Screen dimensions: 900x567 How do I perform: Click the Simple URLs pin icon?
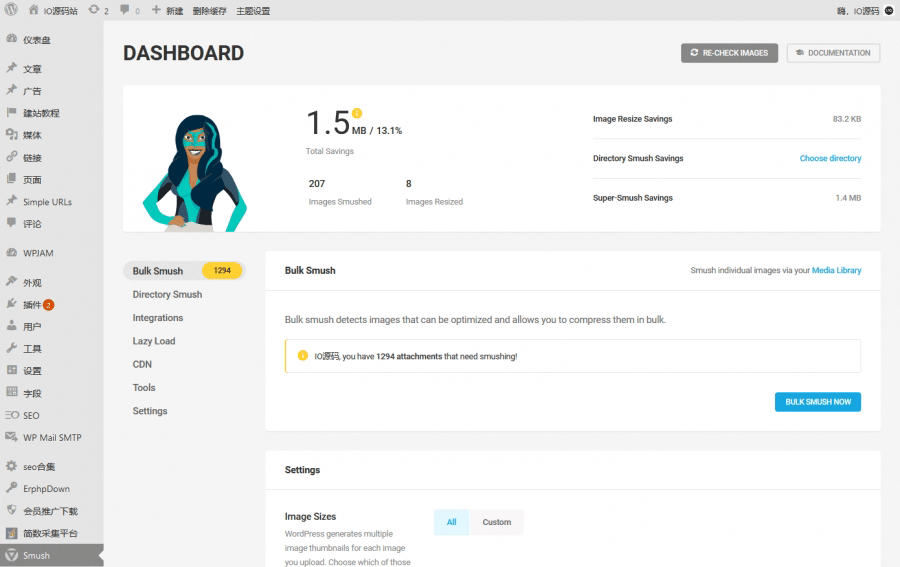click(11, 201)
